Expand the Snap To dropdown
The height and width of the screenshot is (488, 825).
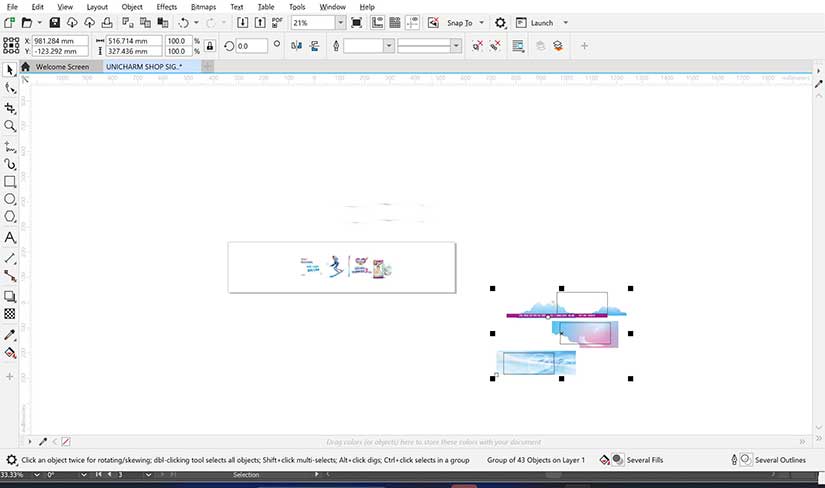pos(481,23)
